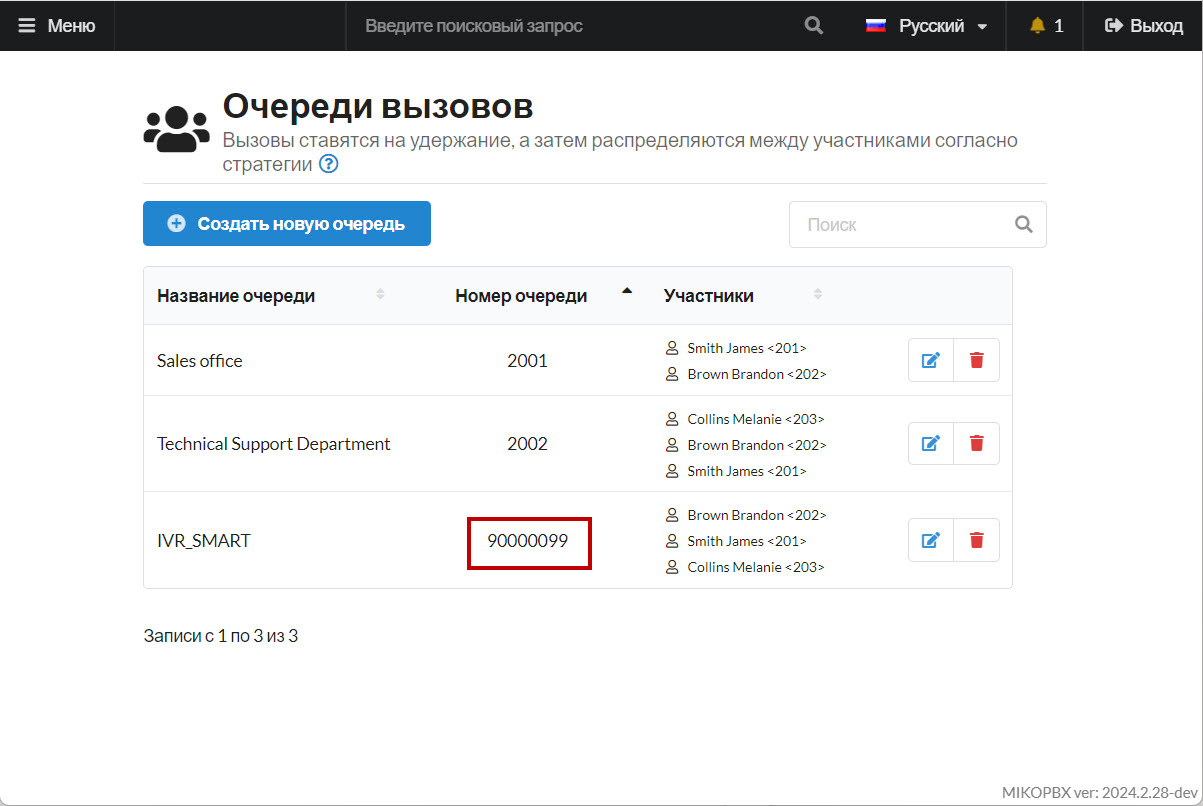Click trash icon for Technical Support Department
The height and width of the screenshot is (806, 1203).
pos(977,443)
